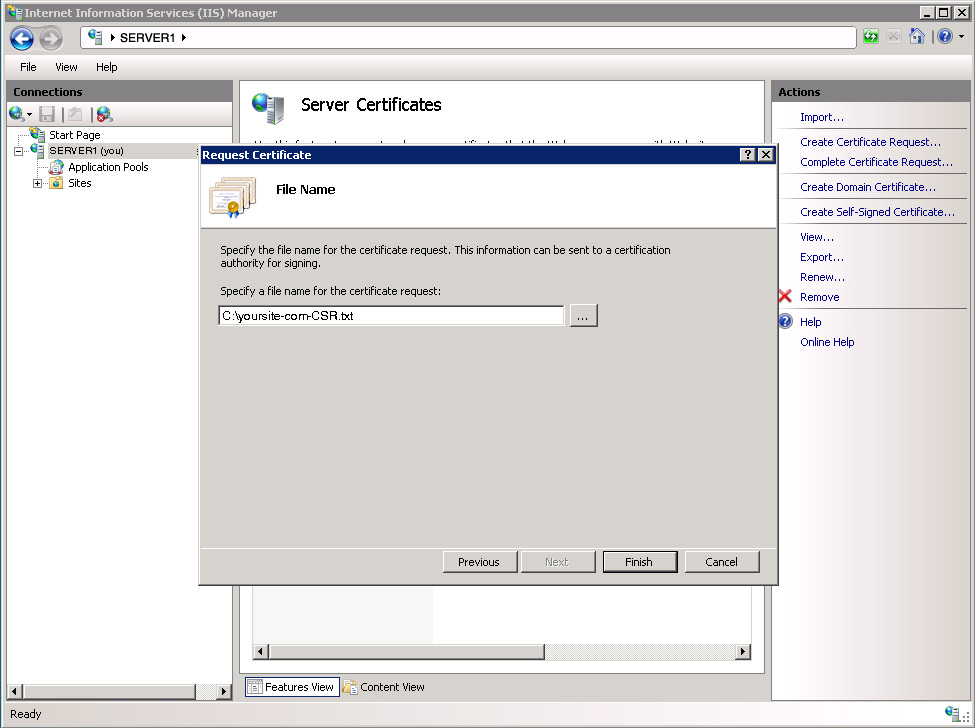This screenshot has height=728, width=975.
Task: Switch to the Content View tab
Action: point(384,687)
